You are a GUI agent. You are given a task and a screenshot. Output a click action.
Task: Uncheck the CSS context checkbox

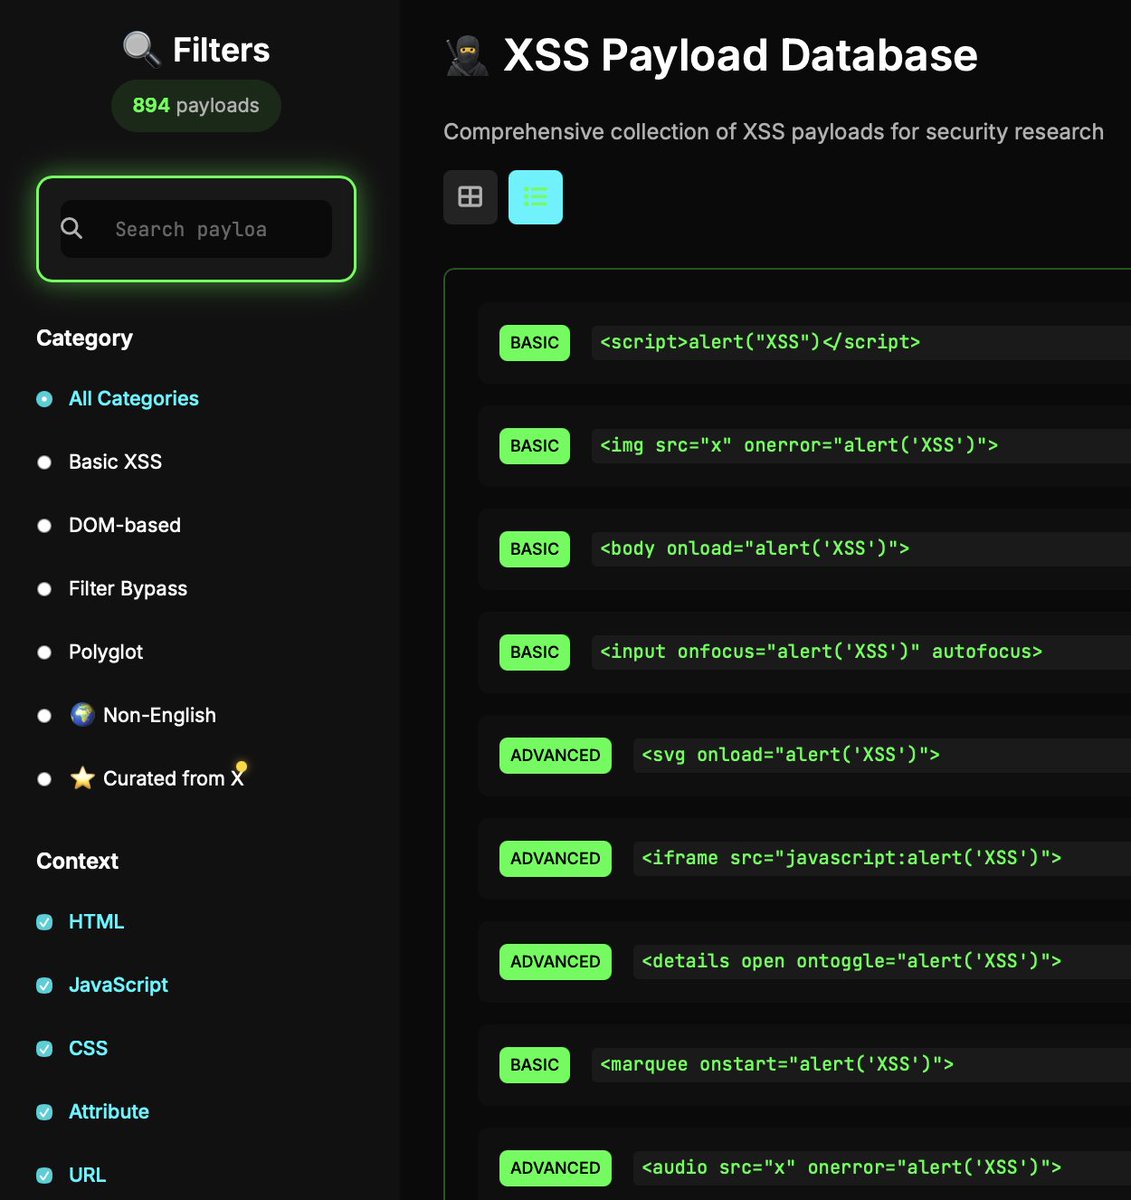[x=44, y=1048]
